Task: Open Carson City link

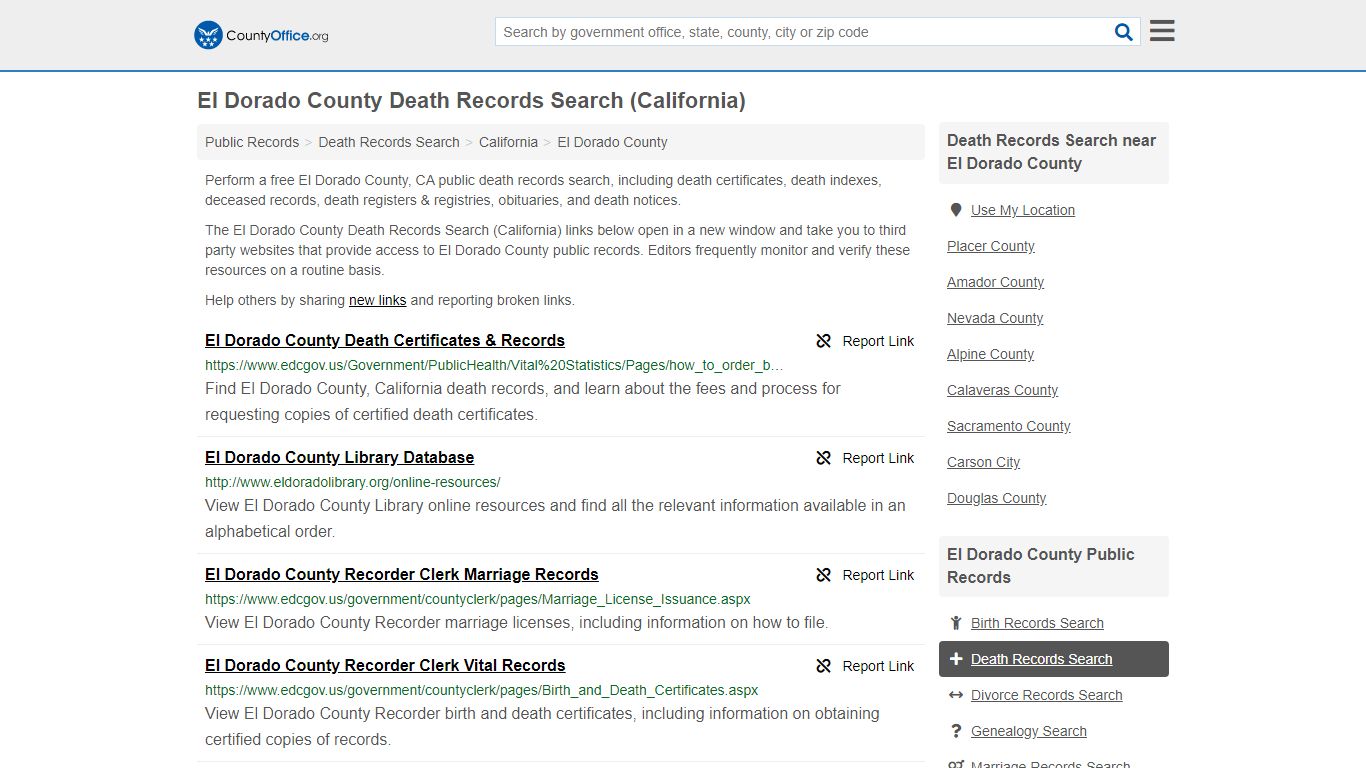Action: pyautogui.click(x=983, y=462)
